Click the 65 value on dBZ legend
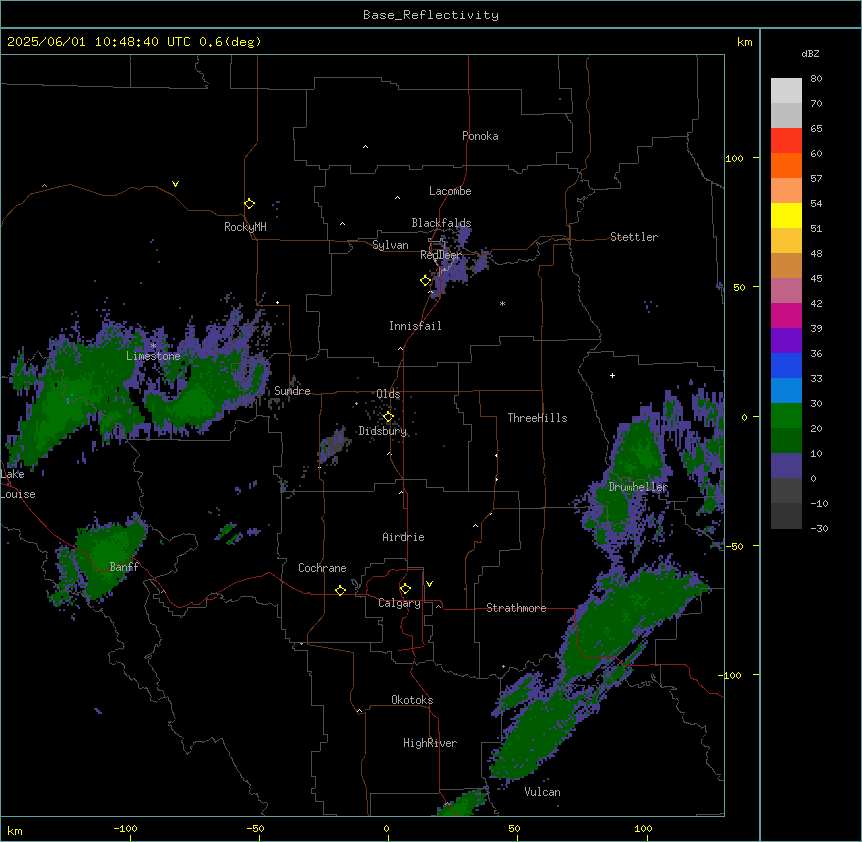 click(816, 129)
